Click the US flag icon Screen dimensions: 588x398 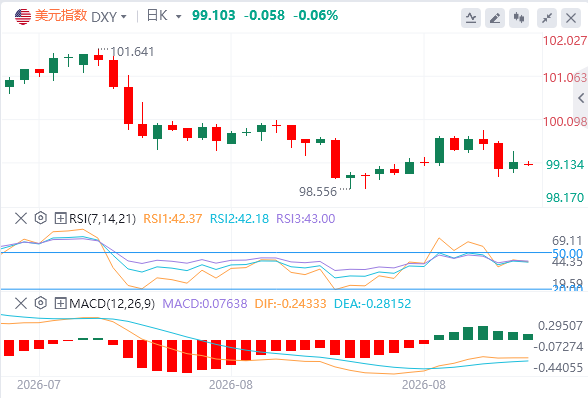click(x=23, y=17)
